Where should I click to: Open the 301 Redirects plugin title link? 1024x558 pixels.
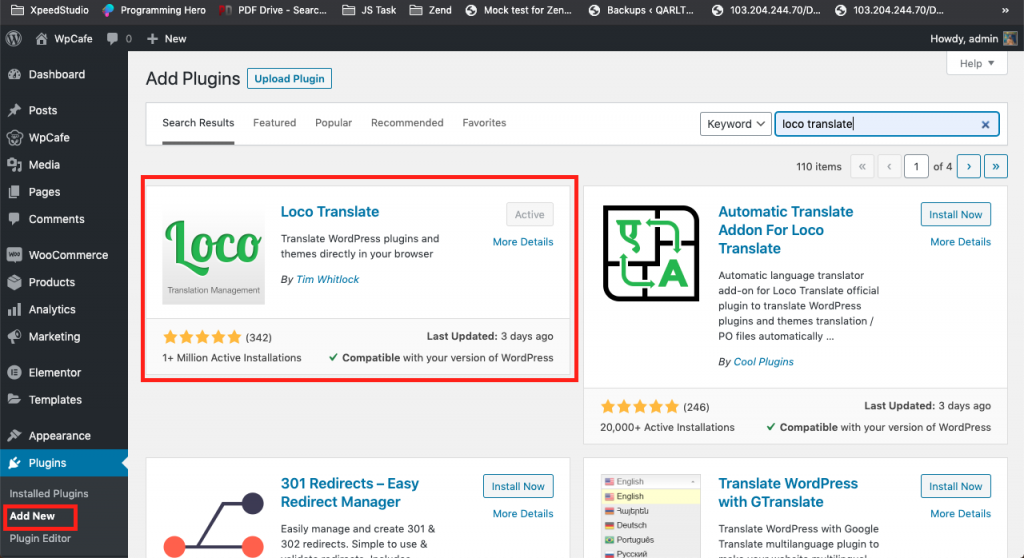click(x=349, y=493)
